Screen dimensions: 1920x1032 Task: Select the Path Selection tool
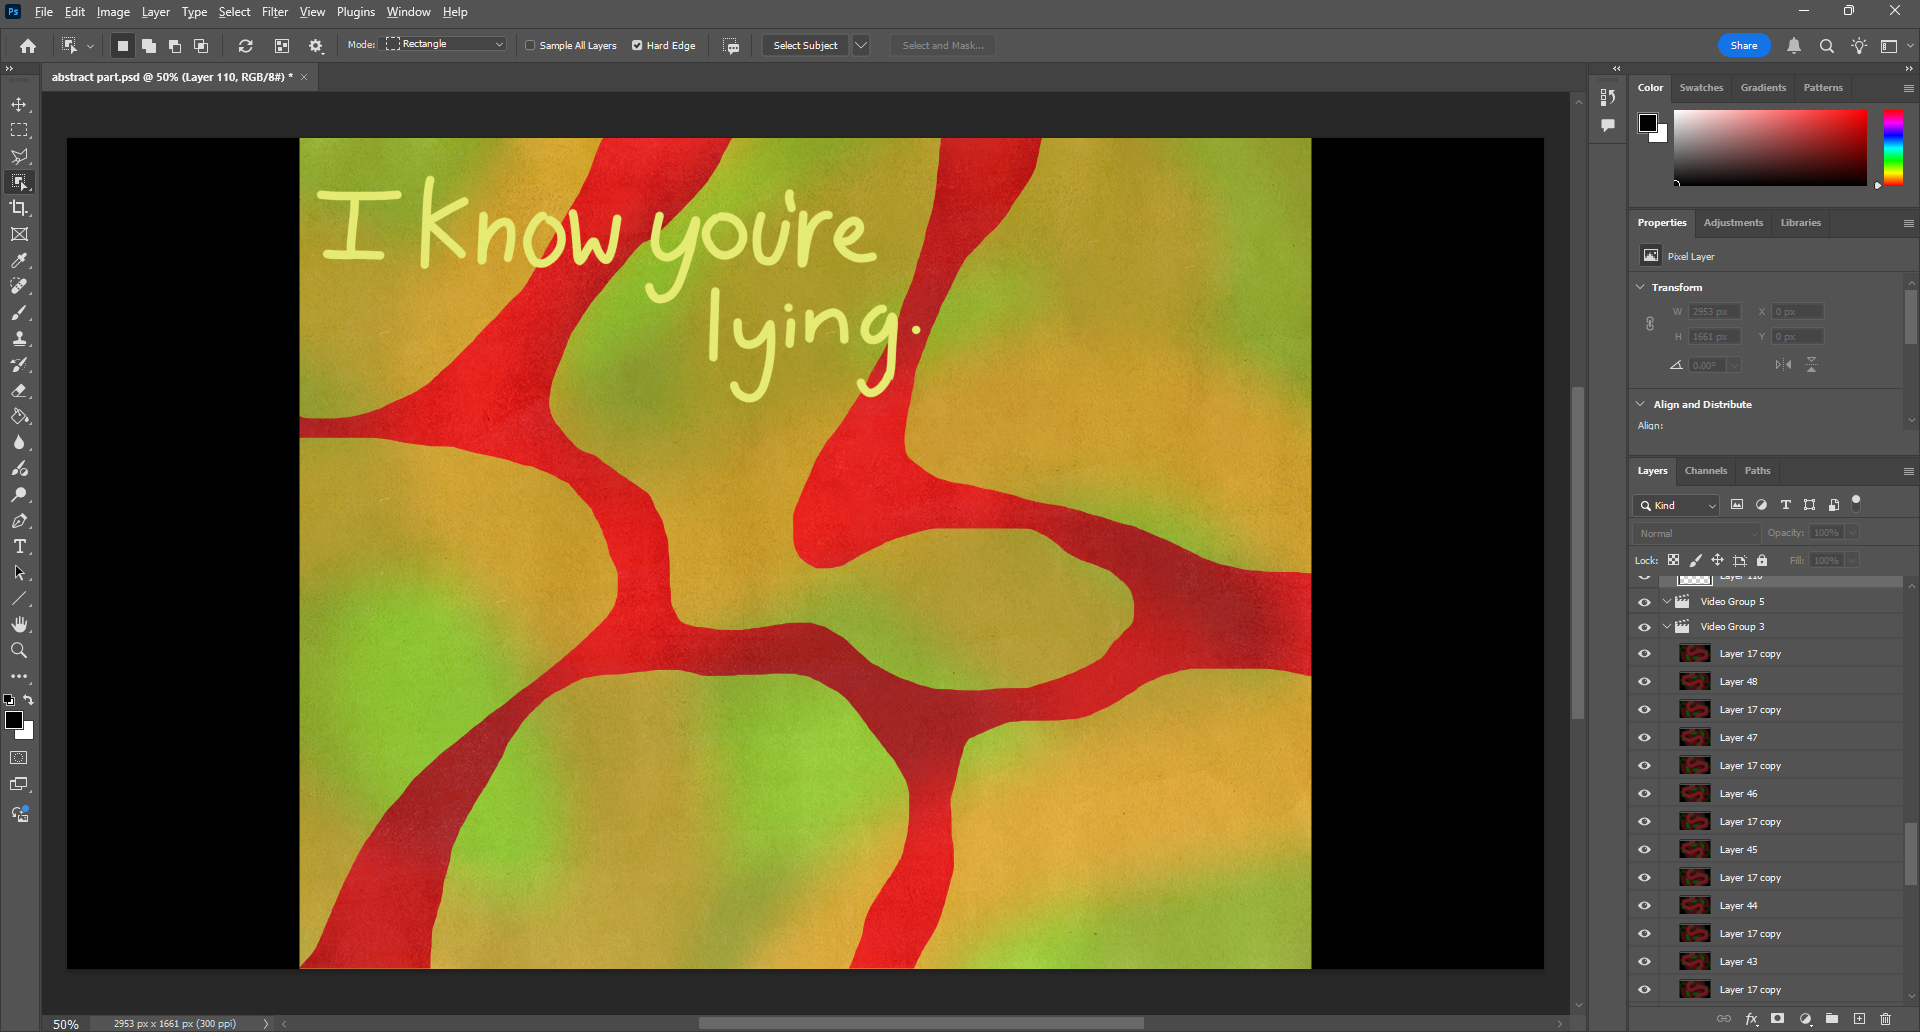[x=19, y=572]
